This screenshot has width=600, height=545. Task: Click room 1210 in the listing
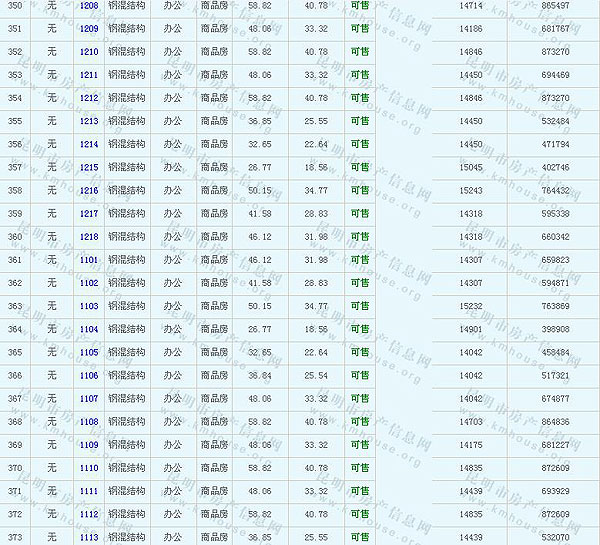click(89, 52)
